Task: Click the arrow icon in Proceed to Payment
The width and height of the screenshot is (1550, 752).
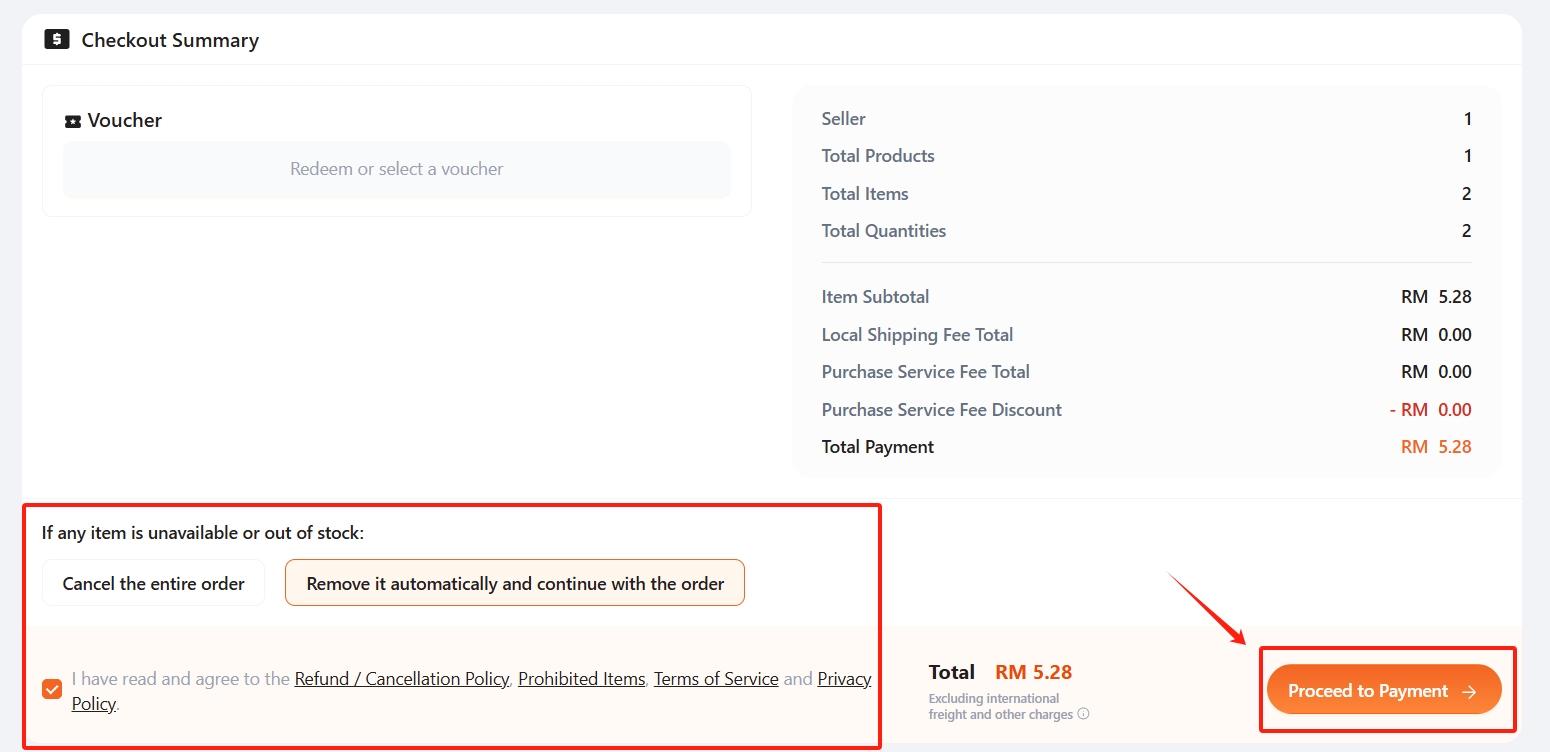Action: click(1469, 691)
